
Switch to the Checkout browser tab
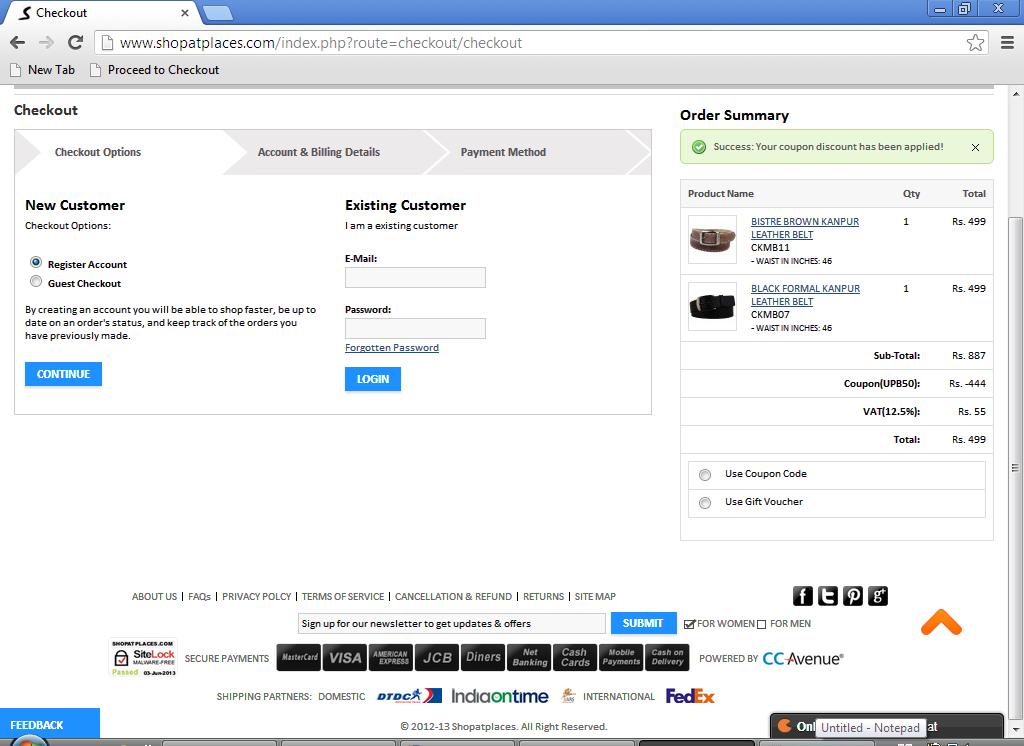pos(100,13)
